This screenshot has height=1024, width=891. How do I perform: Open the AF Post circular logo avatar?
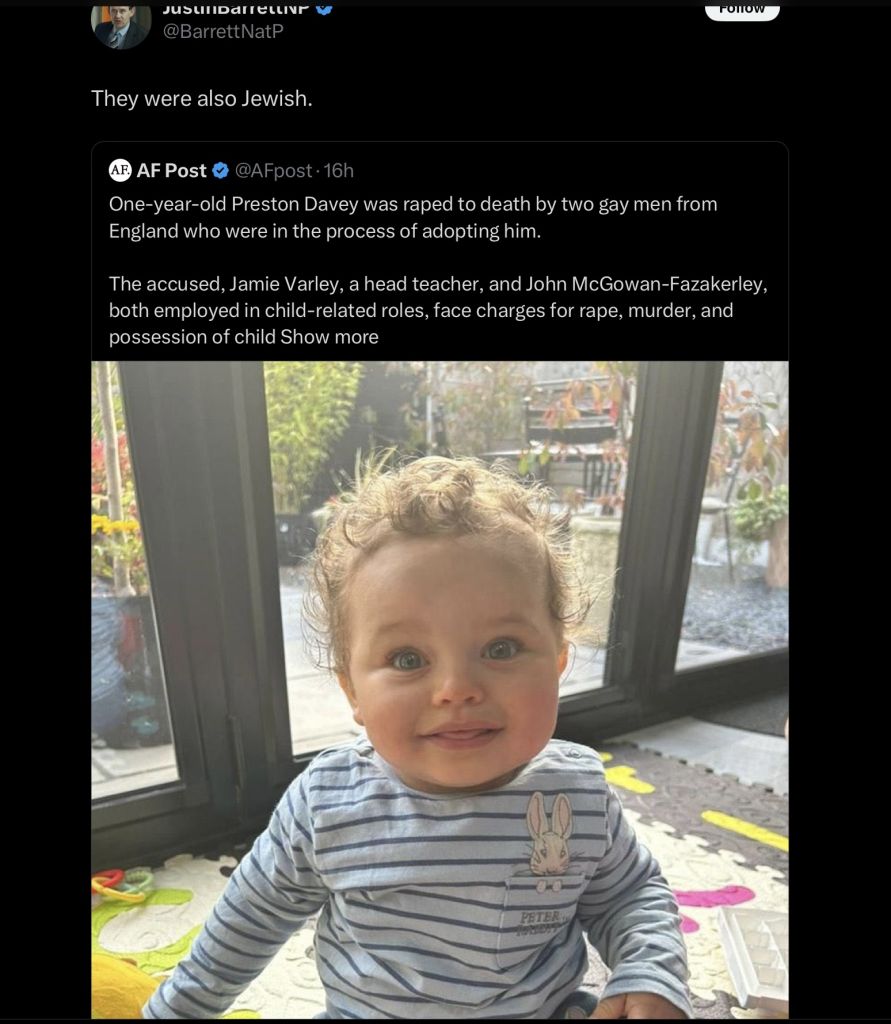pos(120,170)
